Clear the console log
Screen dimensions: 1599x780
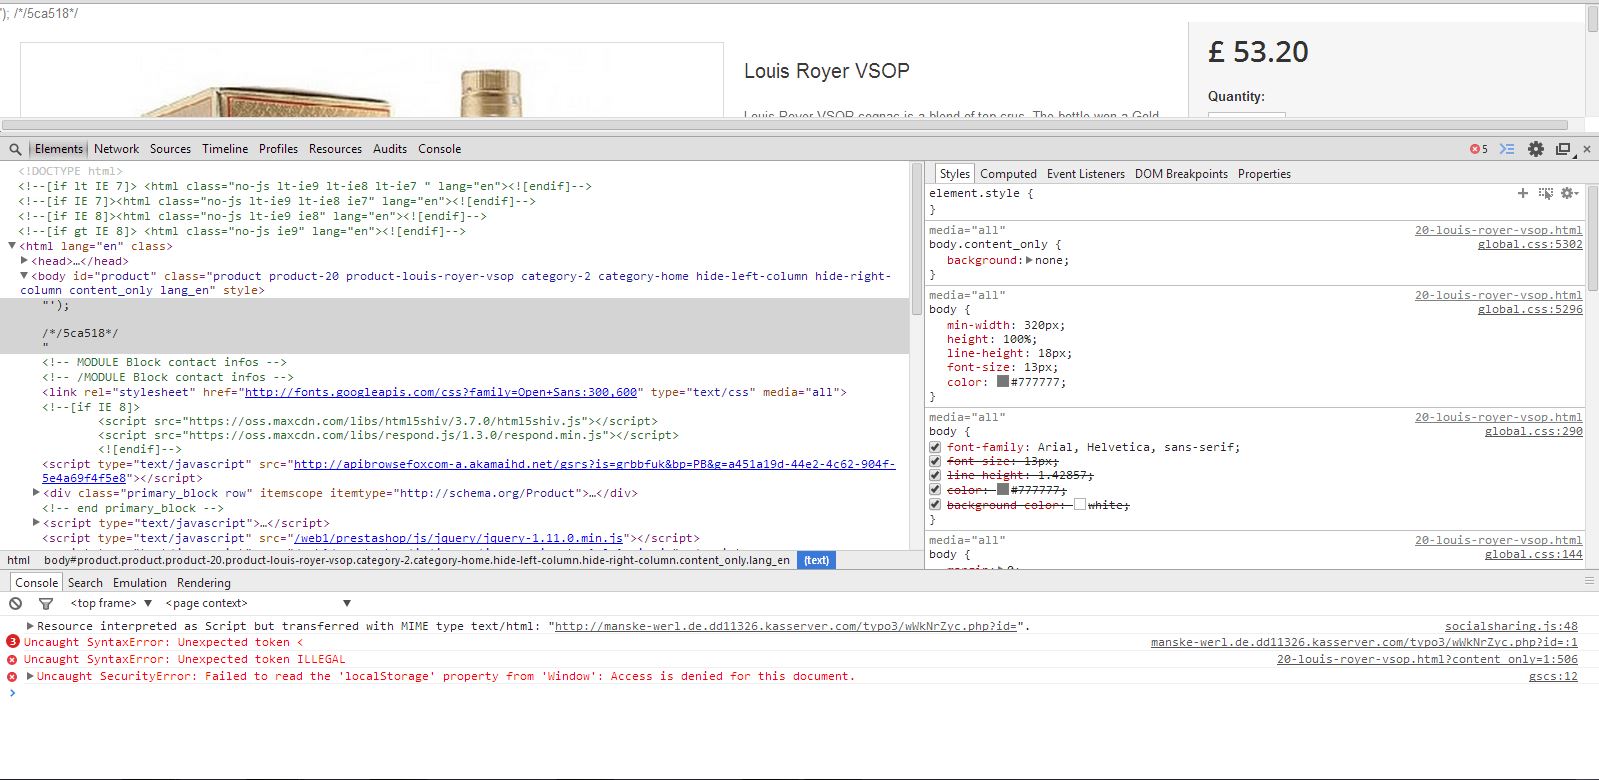click(x=16, y=604)
